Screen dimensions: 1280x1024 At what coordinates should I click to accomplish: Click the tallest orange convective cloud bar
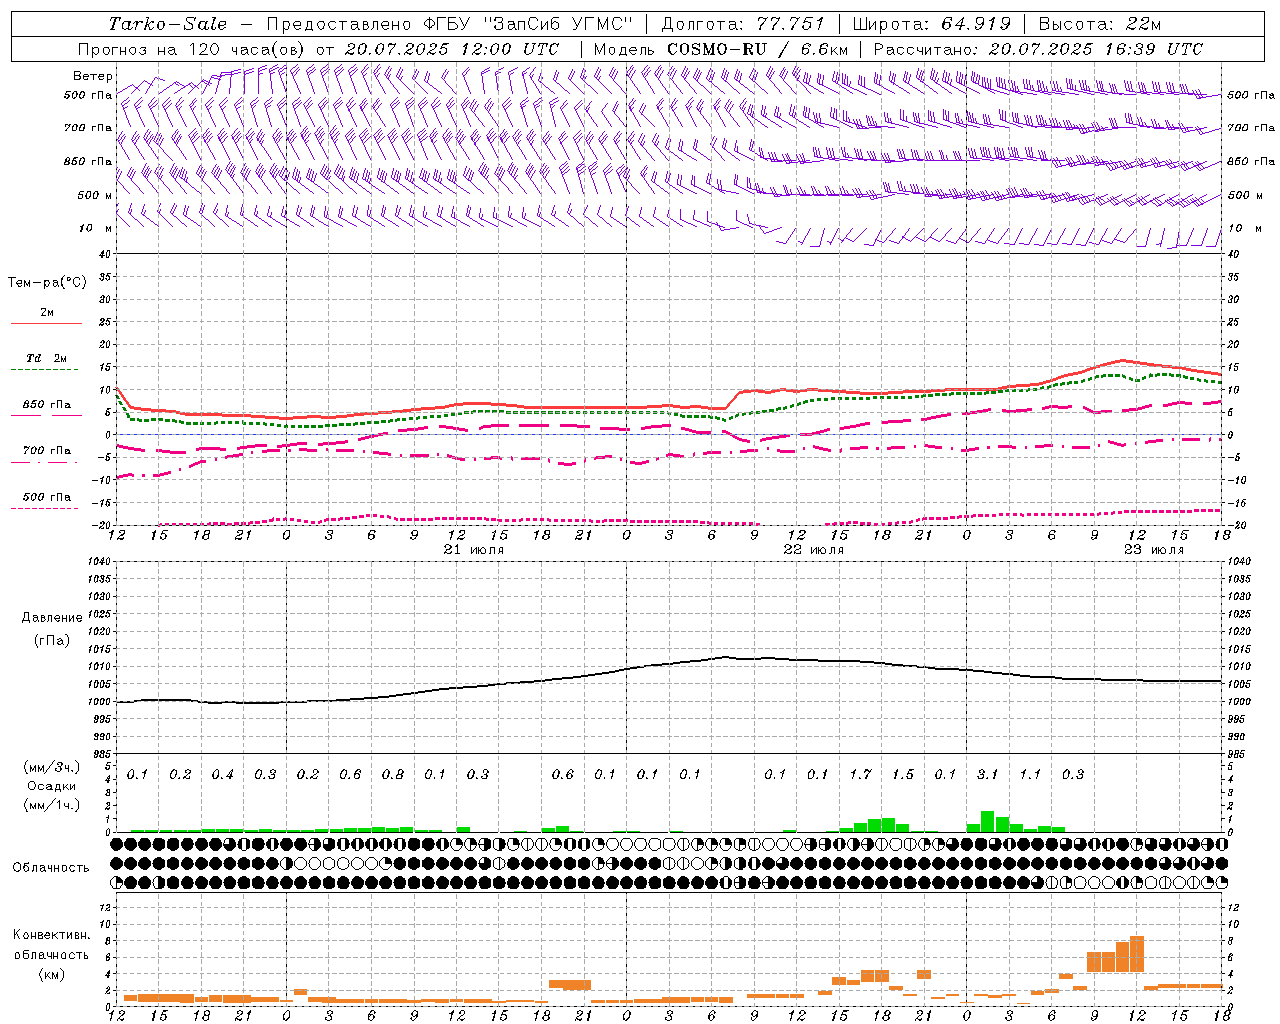(1137, 954)
